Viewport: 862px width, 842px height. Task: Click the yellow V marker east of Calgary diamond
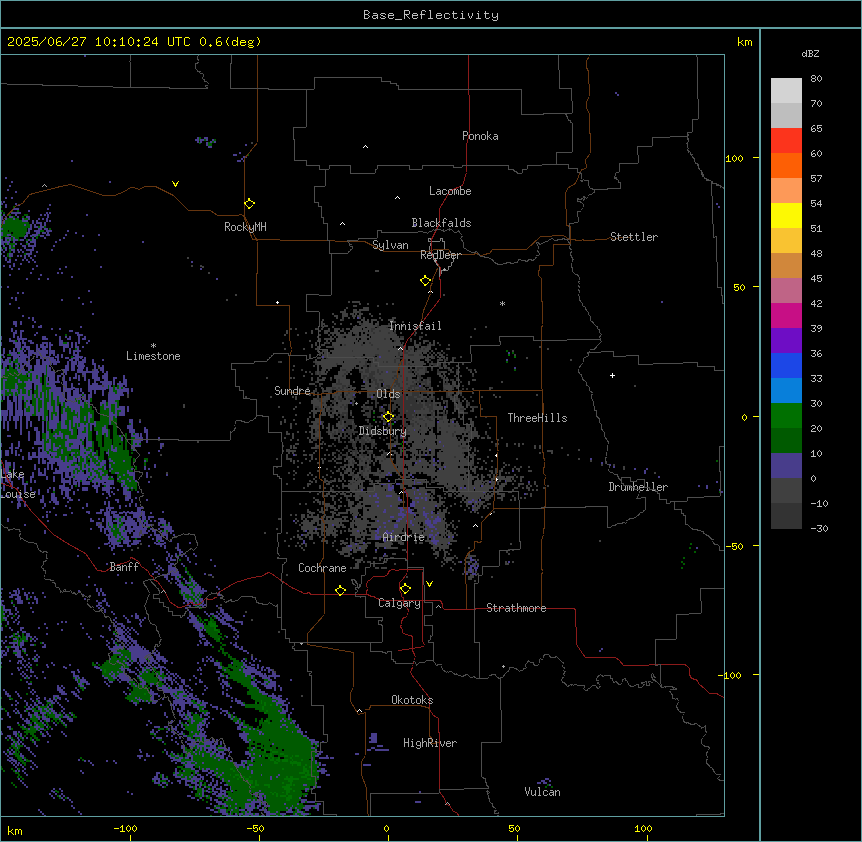coord(430,584)
